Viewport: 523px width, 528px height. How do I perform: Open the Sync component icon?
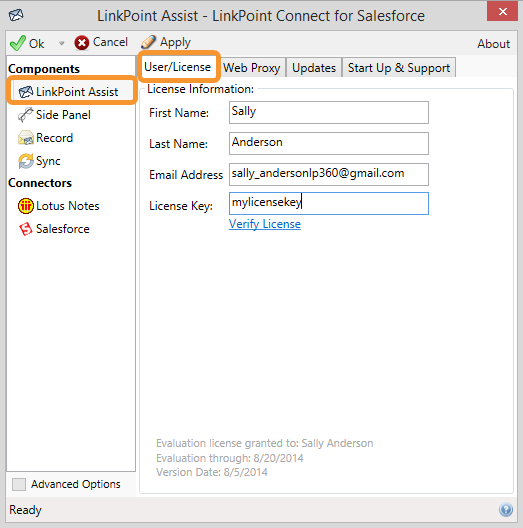(26, 161)
